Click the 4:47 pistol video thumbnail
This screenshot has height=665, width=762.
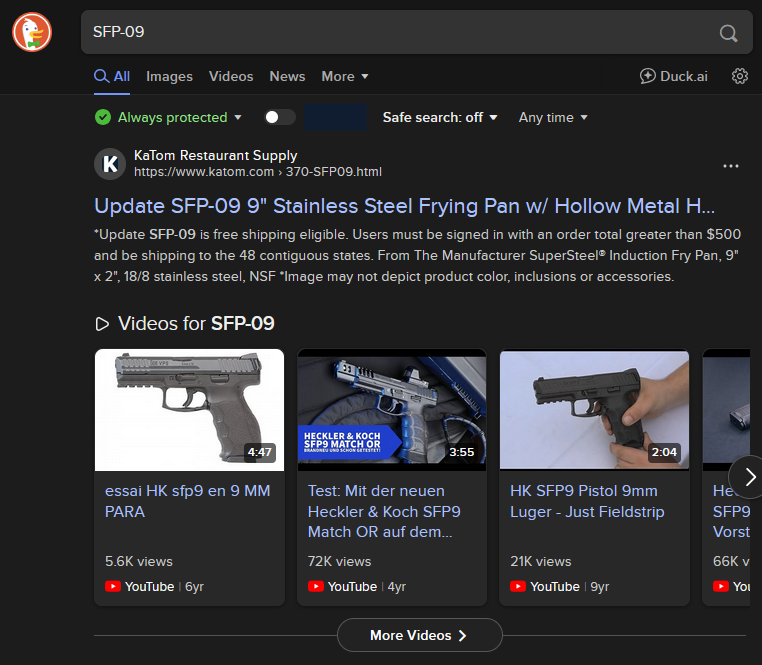pos(190,410)
